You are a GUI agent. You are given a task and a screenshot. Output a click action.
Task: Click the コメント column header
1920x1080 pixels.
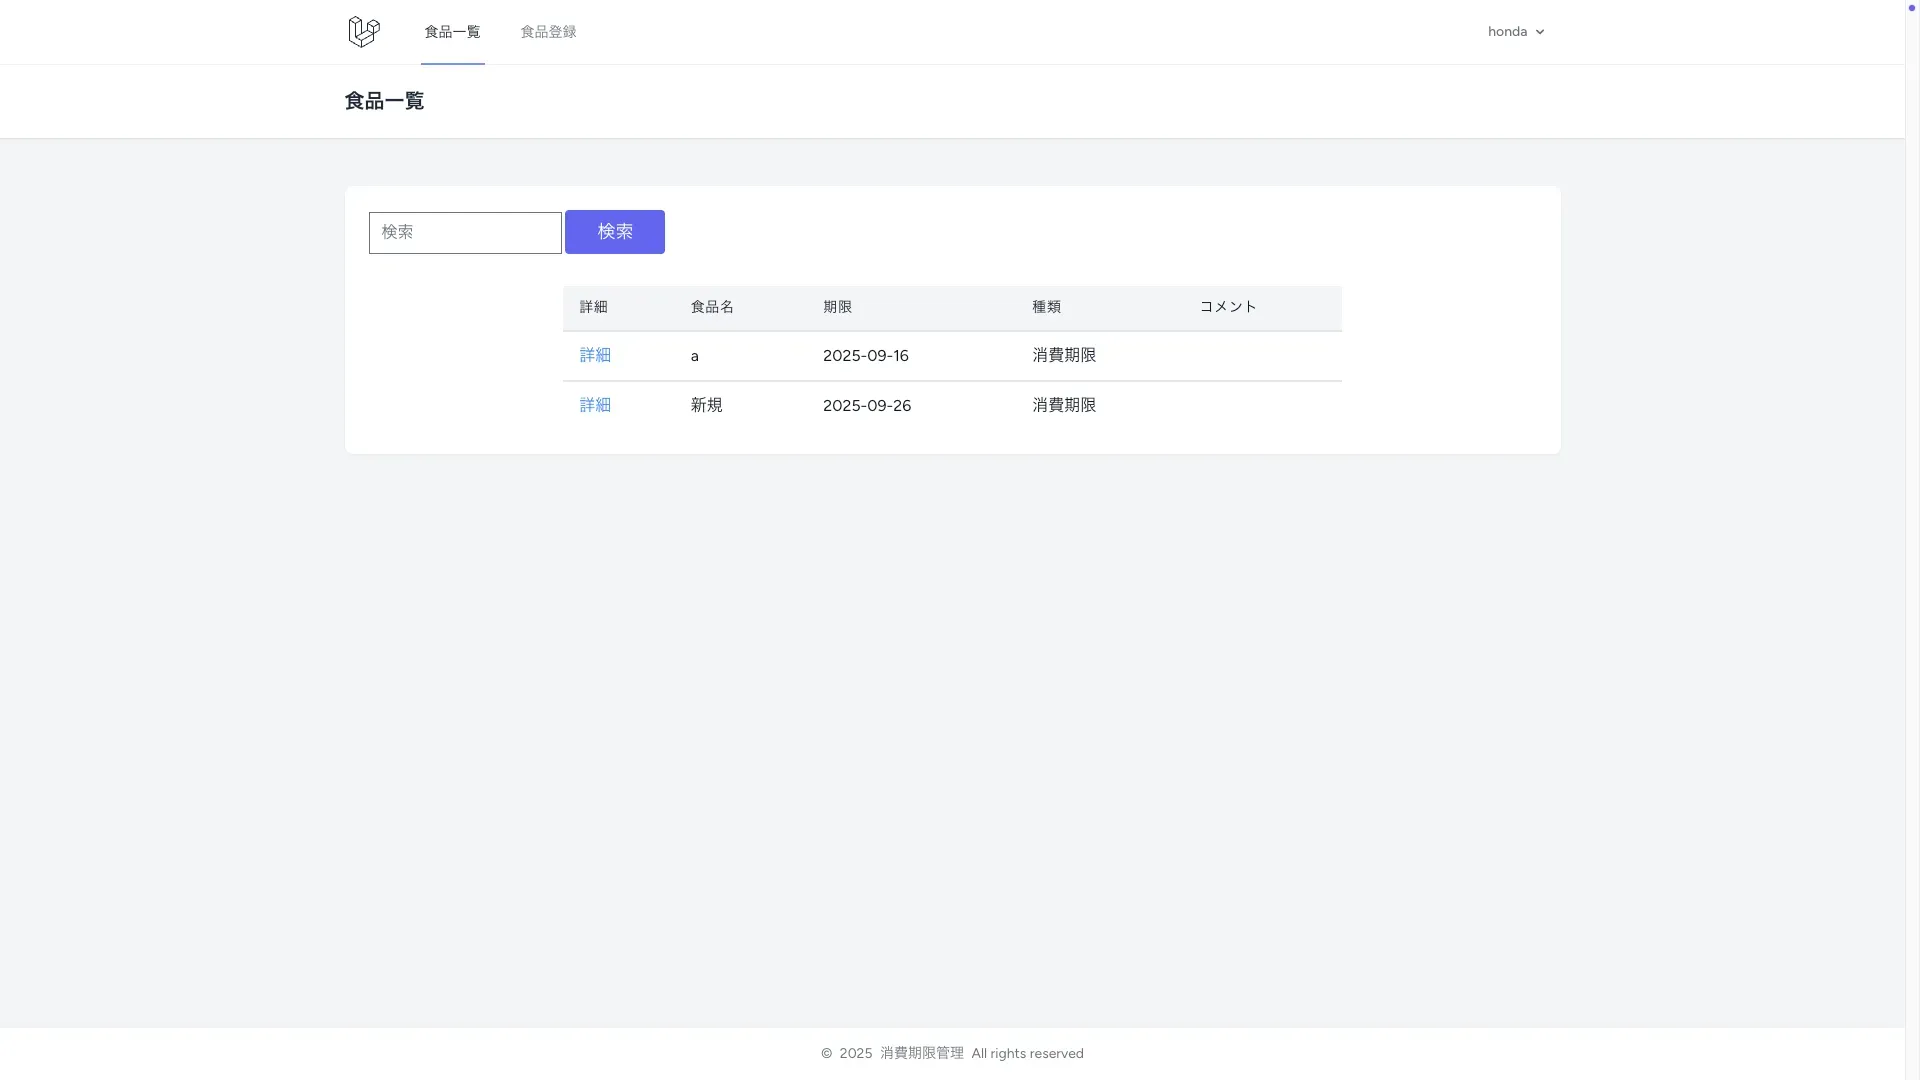[x=1227, y=307]
